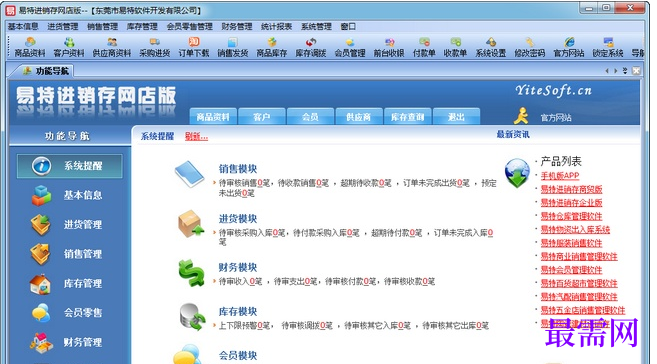Image resolution: width=657 pixels, height=364 pixels.
Task: Open 系统设置 toolbar icon
Action: tap(491, 47)
